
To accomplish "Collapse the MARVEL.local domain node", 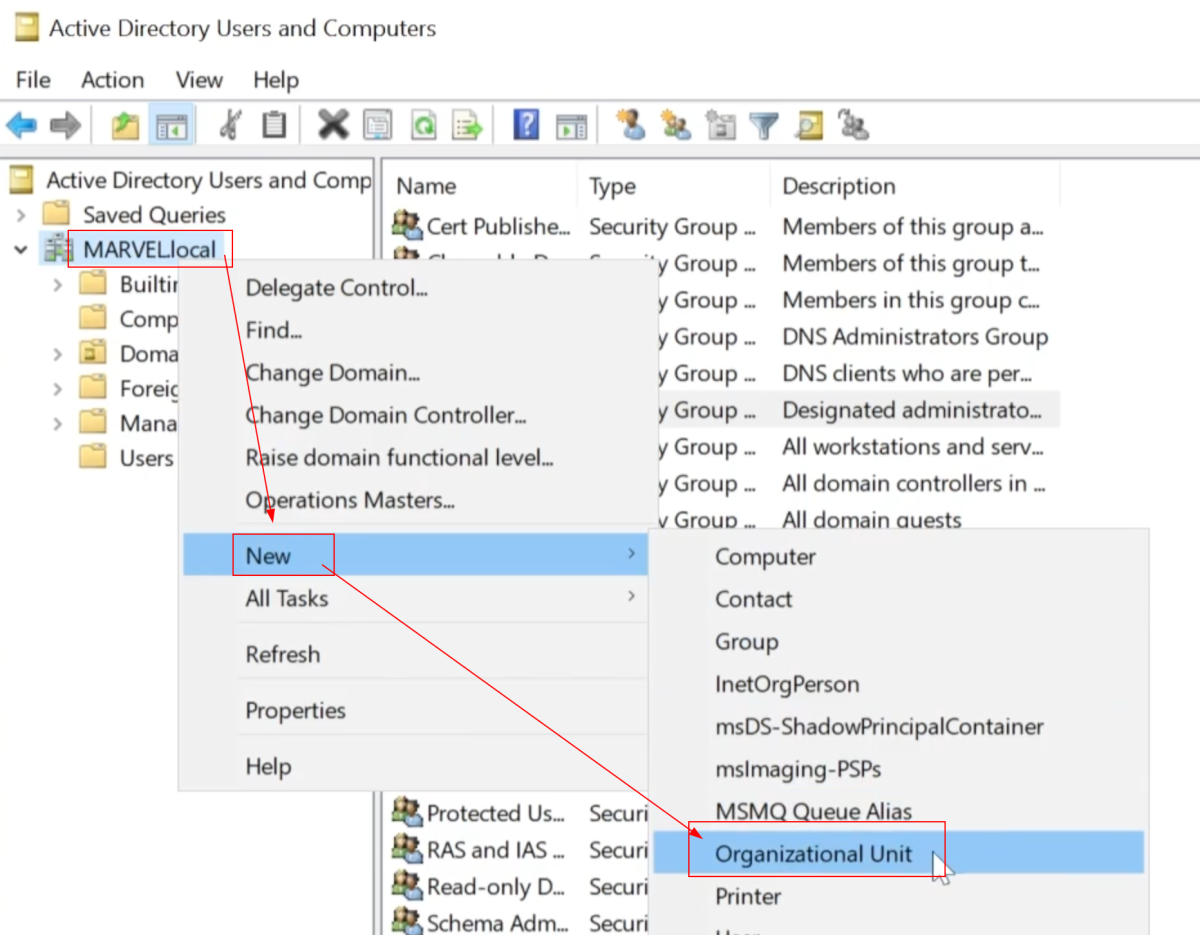I will click(21, 250).
